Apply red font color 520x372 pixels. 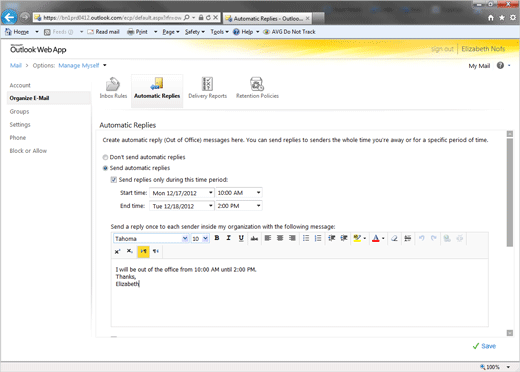[x=376, y=238]
